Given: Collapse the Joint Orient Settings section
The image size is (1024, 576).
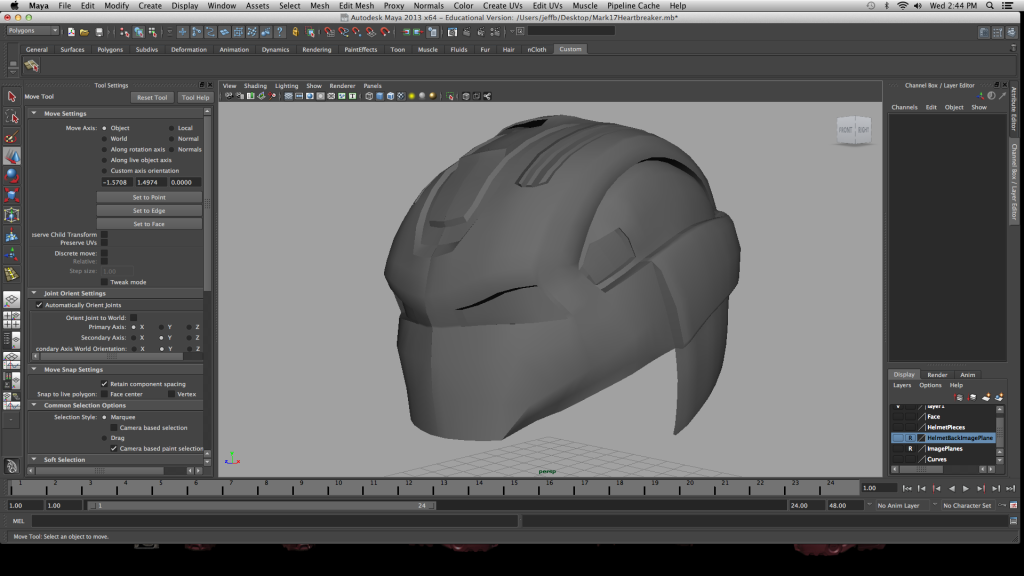Looking at the screenshot, I should coord(34,293).
